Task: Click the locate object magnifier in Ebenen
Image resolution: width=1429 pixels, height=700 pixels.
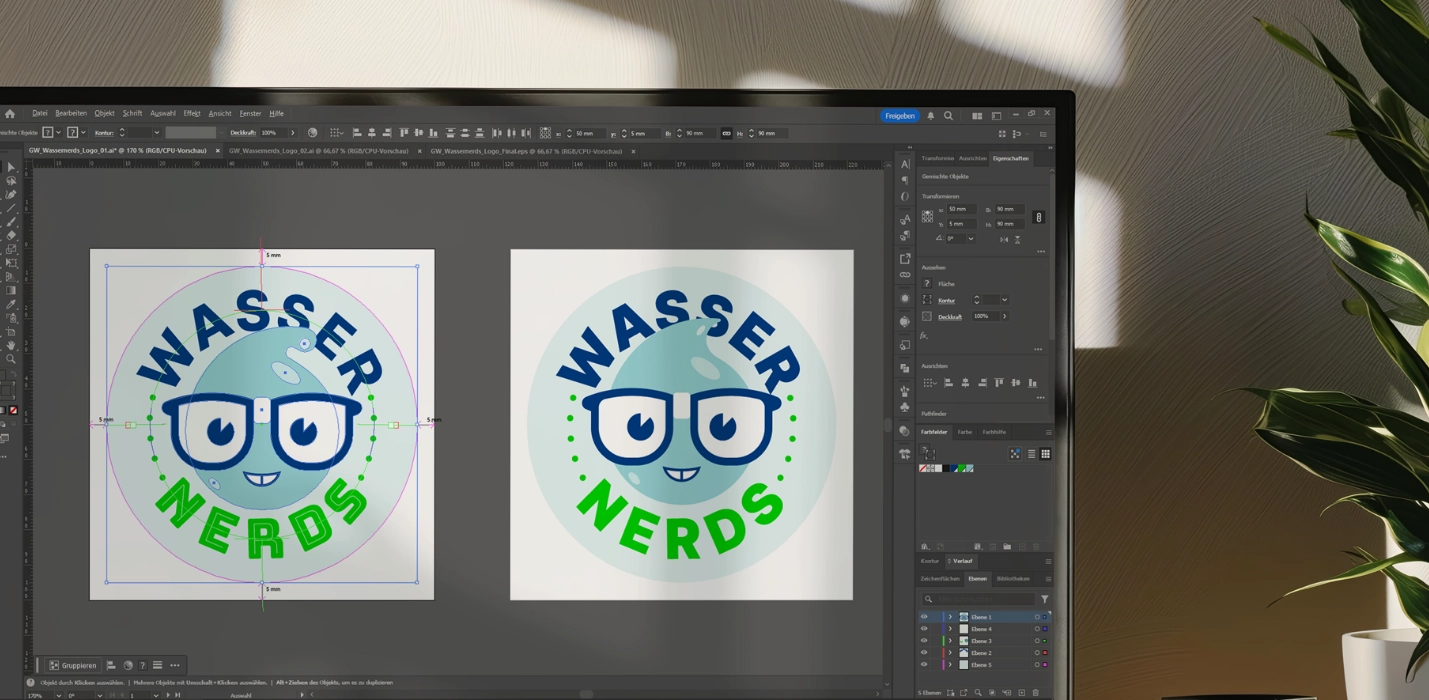Action: 978,693
